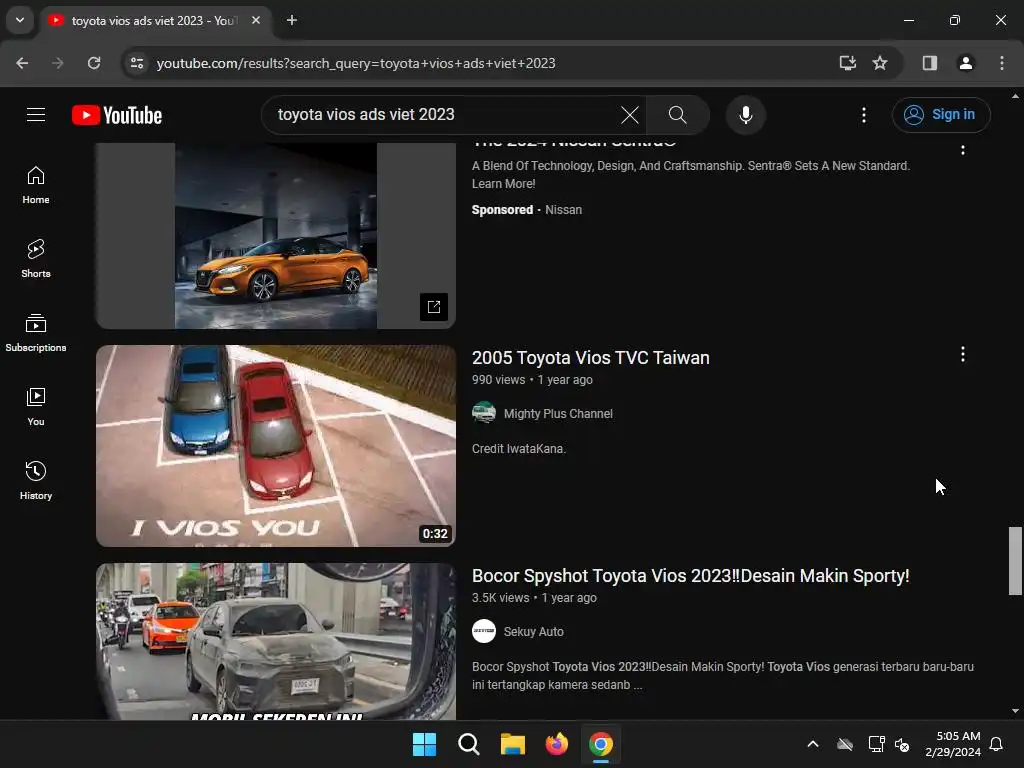1024x768 pixels.
Task: Reload the YouTube page
Action: tap(94, 63)
